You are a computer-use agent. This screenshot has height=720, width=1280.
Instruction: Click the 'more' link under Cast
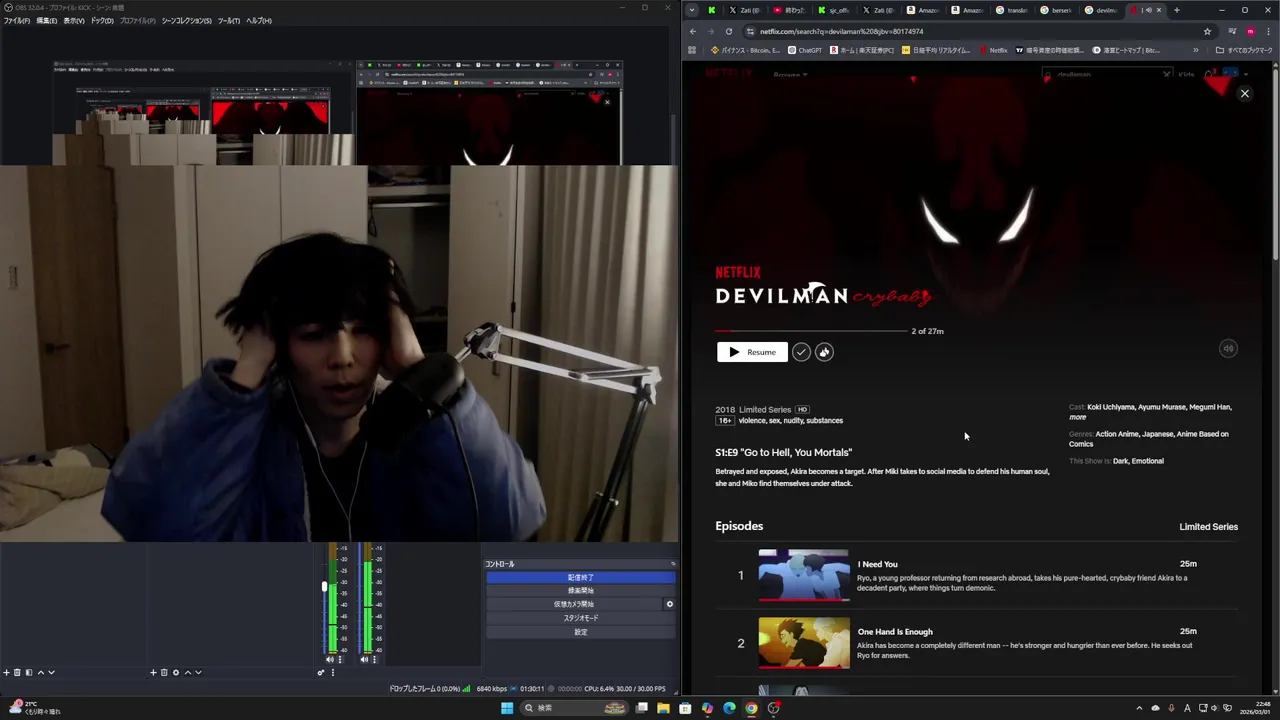pos(1077,417)
